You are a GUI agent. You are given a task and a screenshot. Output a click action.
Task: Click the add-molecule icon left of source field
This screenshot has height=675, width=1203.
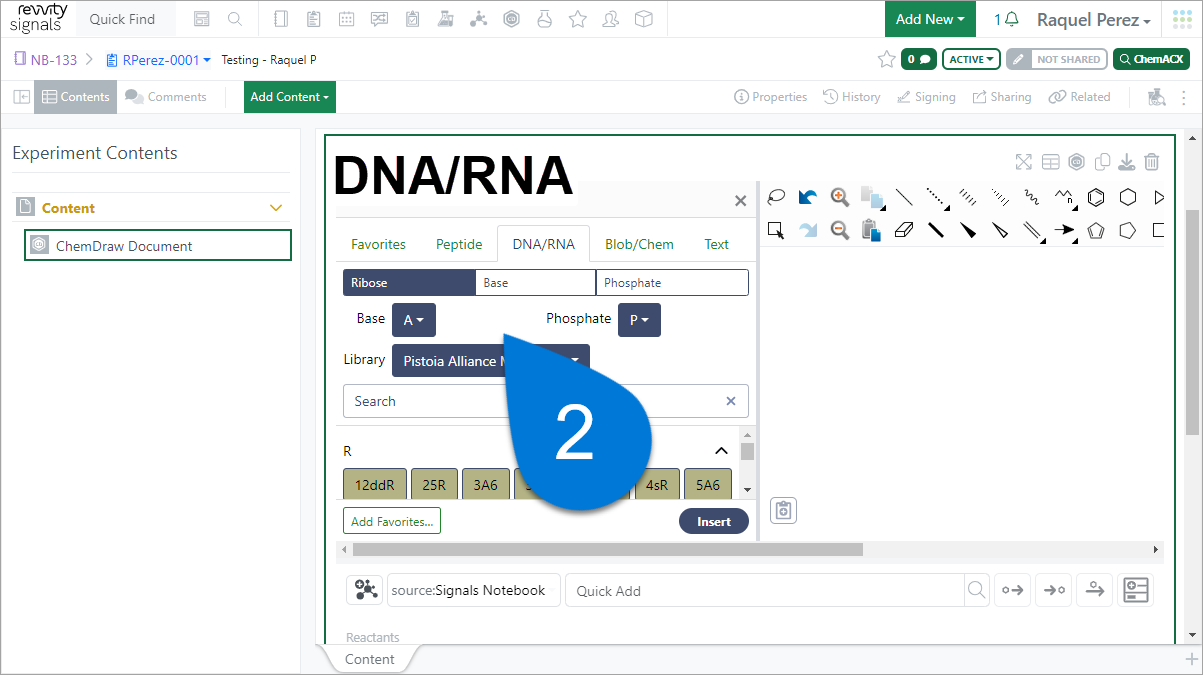(364, 590)
